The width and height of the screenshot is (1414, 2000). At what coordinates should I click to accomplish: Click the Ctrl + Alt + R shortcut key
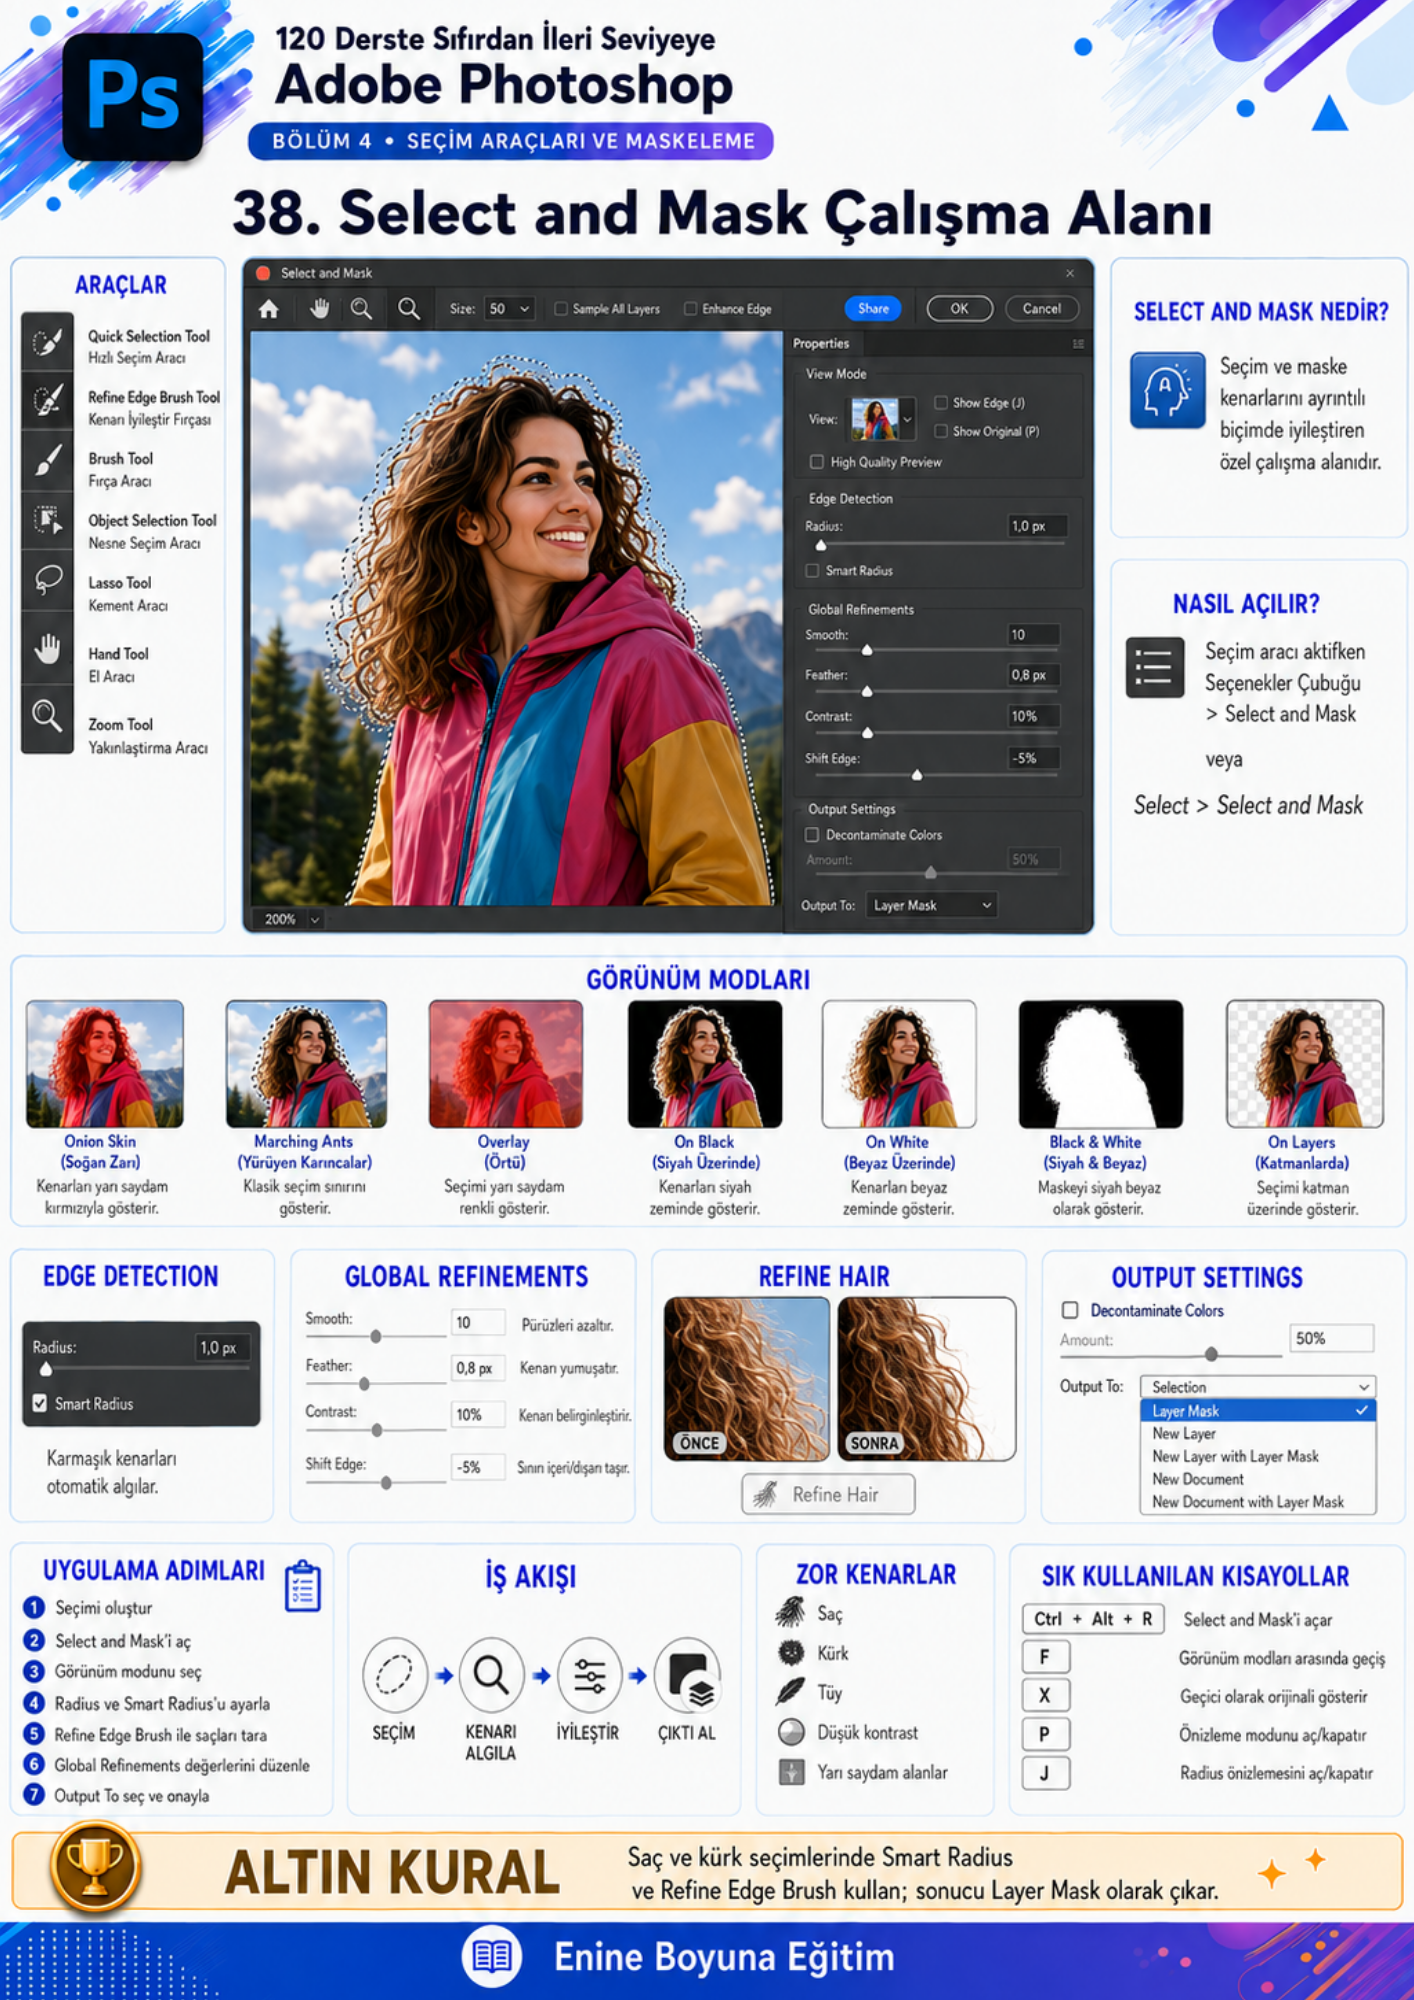pyautogui.click(x=1093, y=1619)
